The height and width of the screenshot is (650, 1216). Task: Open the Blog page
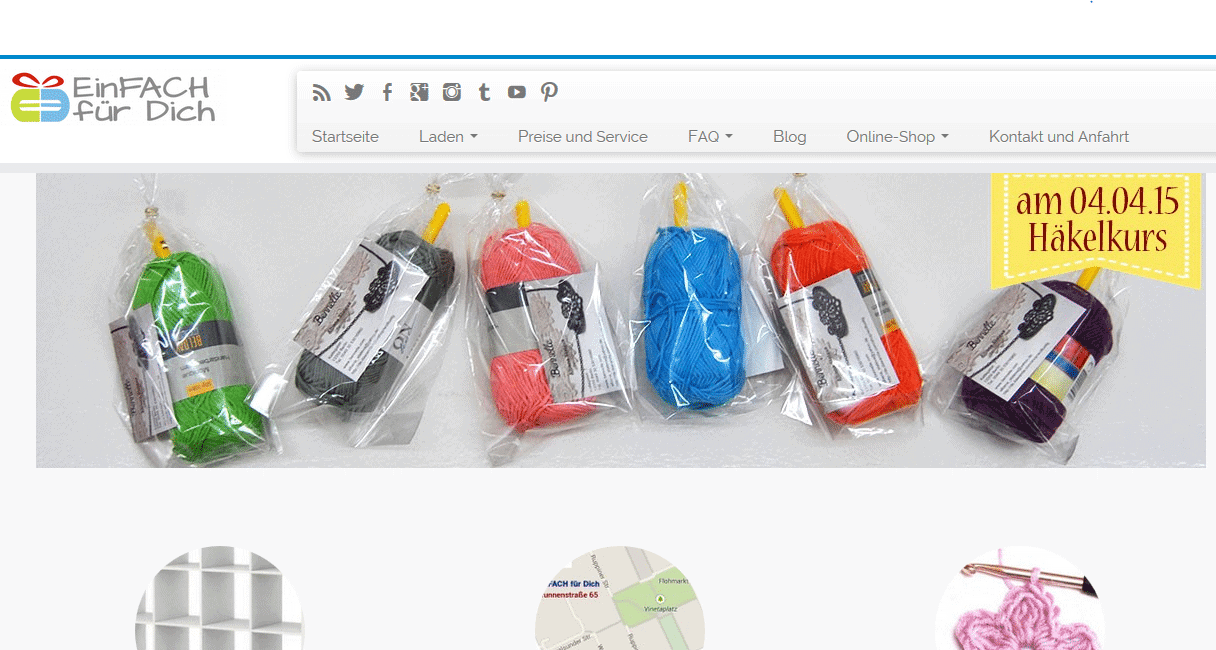pyautogui.click(x=789, y=137)
